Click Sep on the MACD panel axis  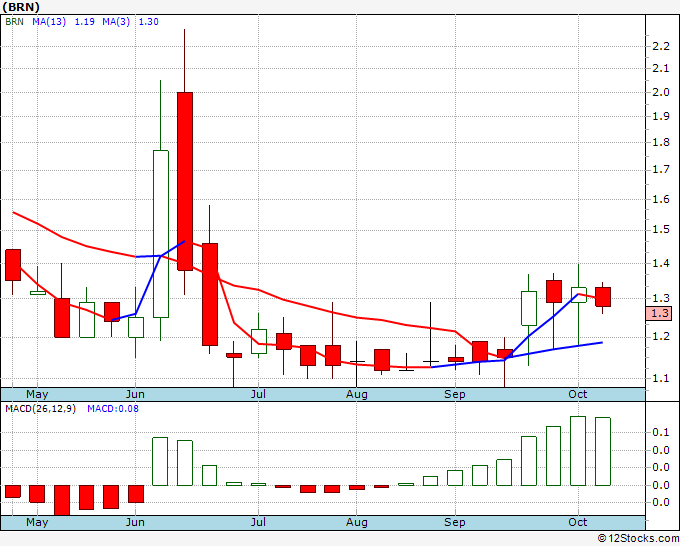(455, 522)
